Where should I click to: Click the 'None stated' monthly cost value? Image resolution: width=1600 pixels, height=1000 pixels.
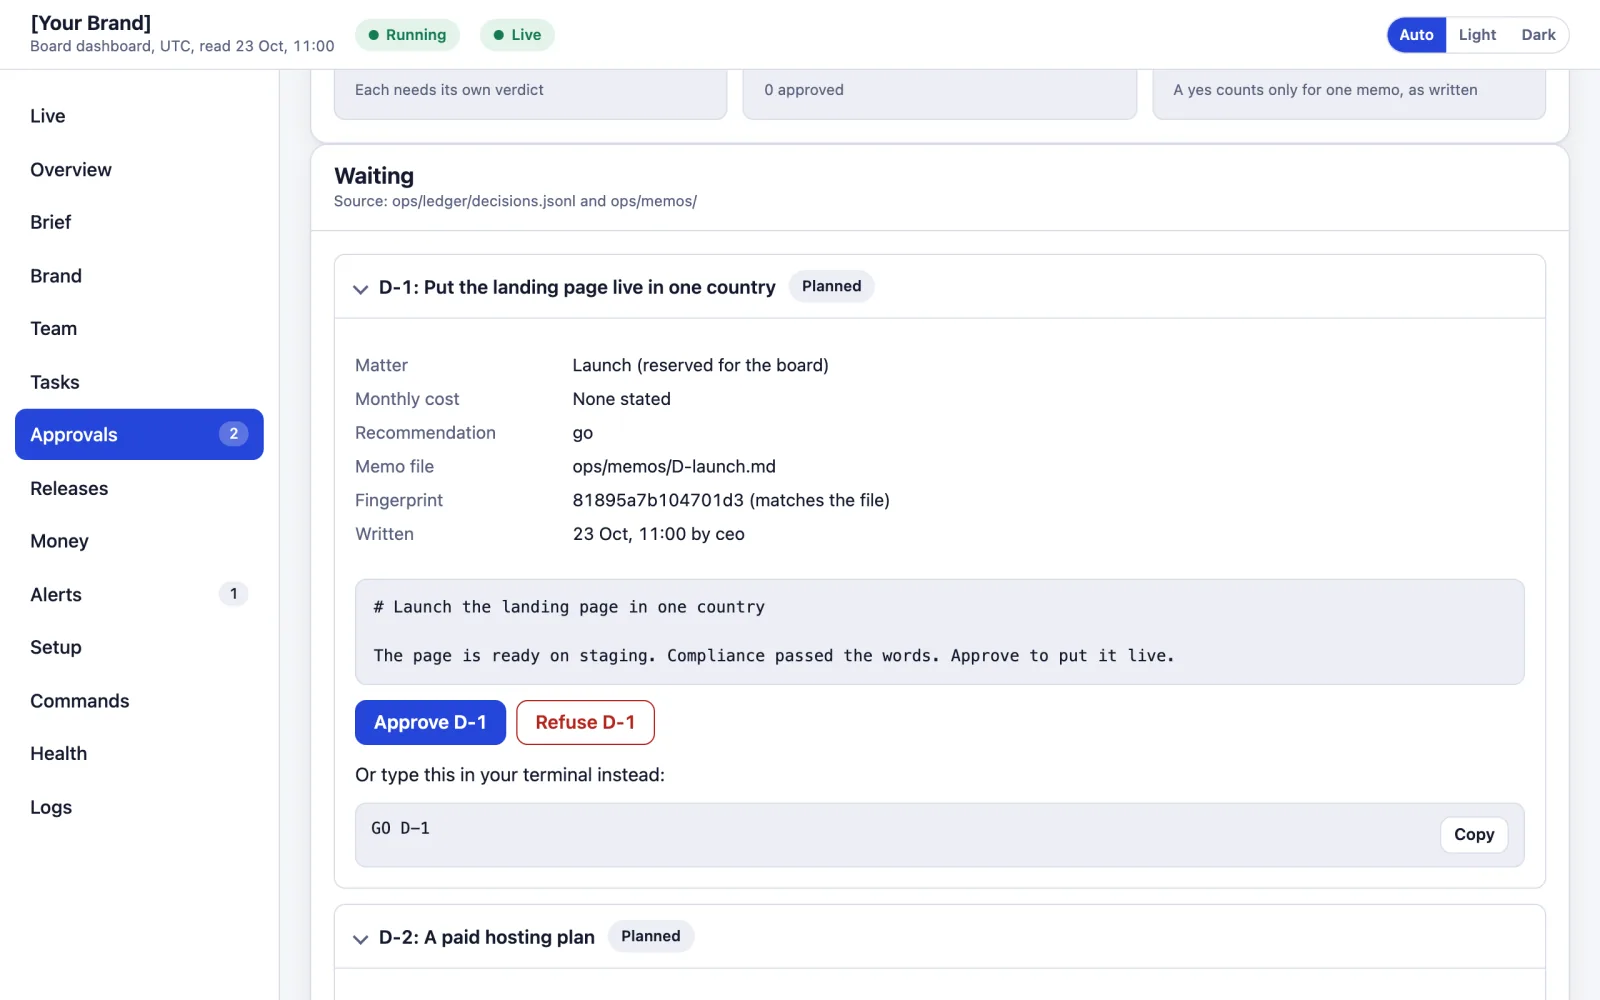click(621, 399)
